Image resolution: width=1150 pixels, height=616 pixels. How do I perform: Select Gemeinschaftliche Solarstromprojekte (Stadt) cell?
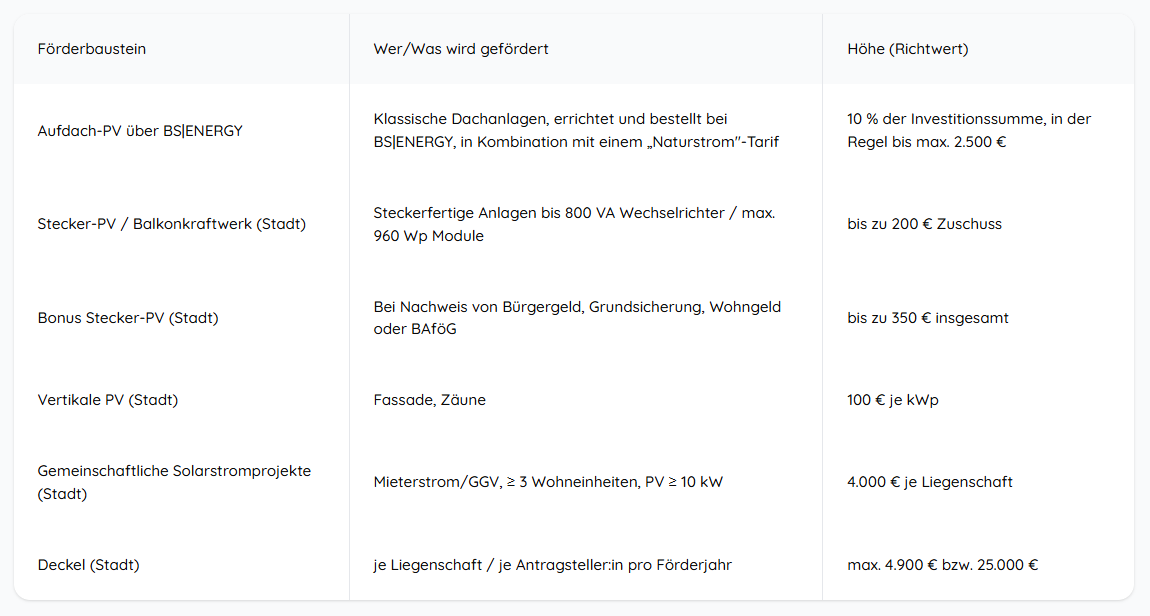pos(175,482)
